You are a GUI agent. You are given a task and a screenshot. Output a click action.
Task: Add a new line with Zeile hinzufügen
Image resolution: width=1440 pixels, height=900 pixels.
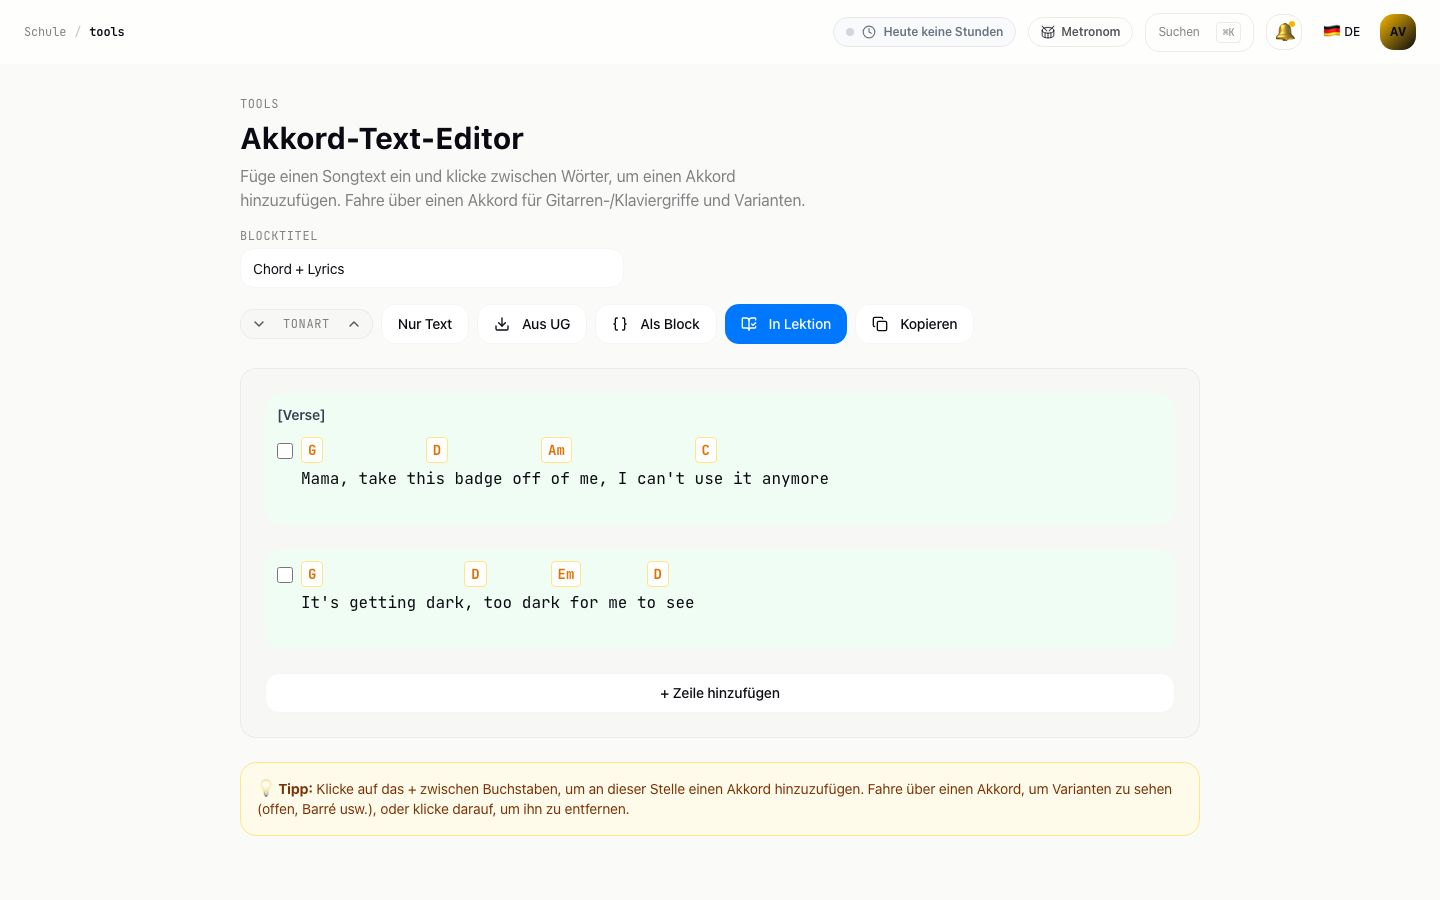tap(720, 693)
